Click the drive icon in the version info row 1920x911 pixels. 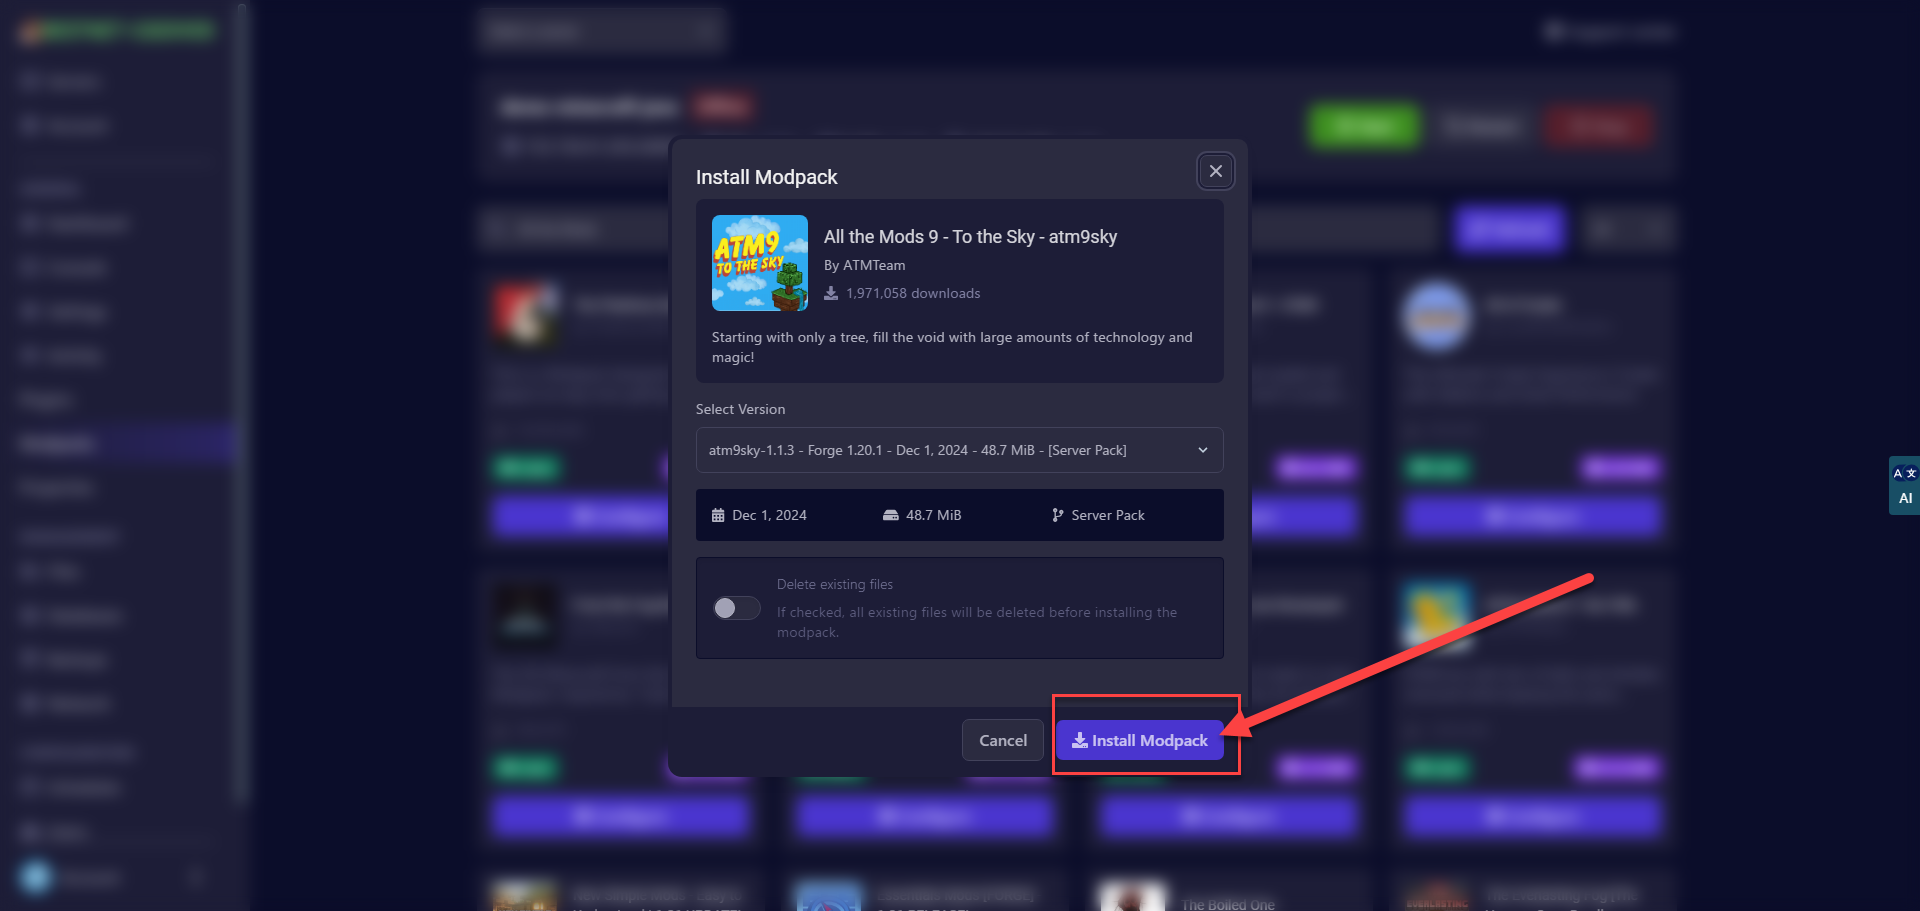890,515
